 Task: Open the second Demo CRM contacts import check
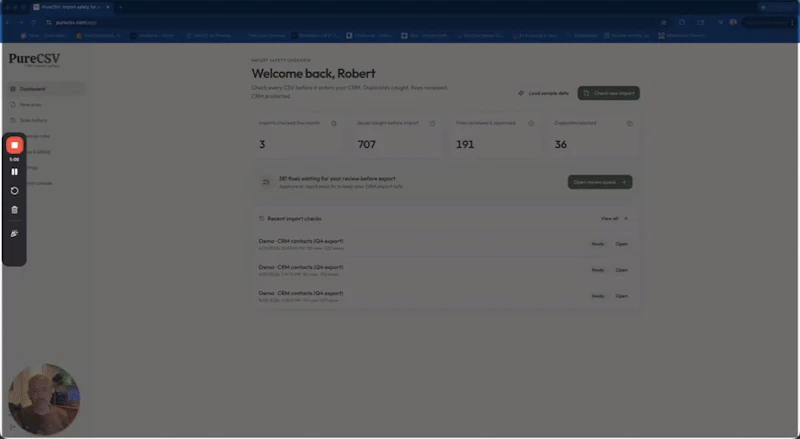(621, 270)
